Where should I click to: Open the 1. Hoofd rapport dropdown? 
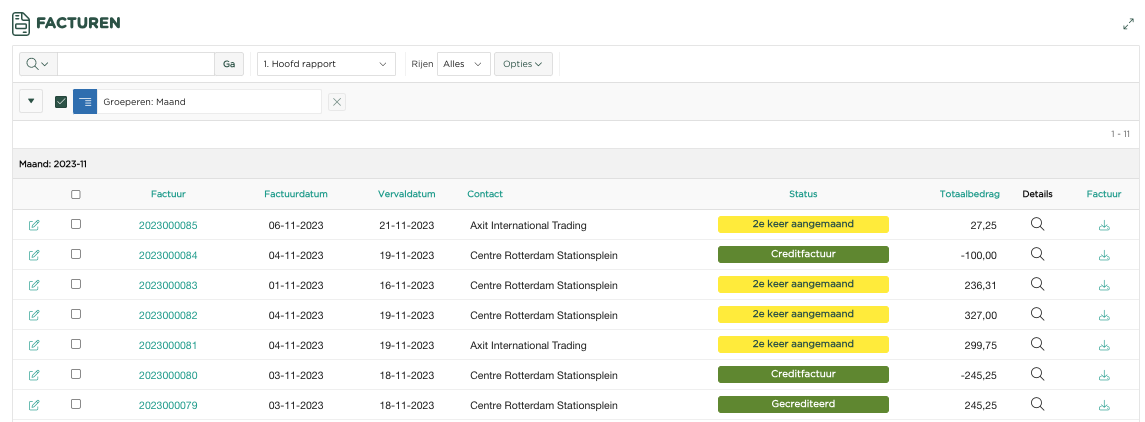326,64
